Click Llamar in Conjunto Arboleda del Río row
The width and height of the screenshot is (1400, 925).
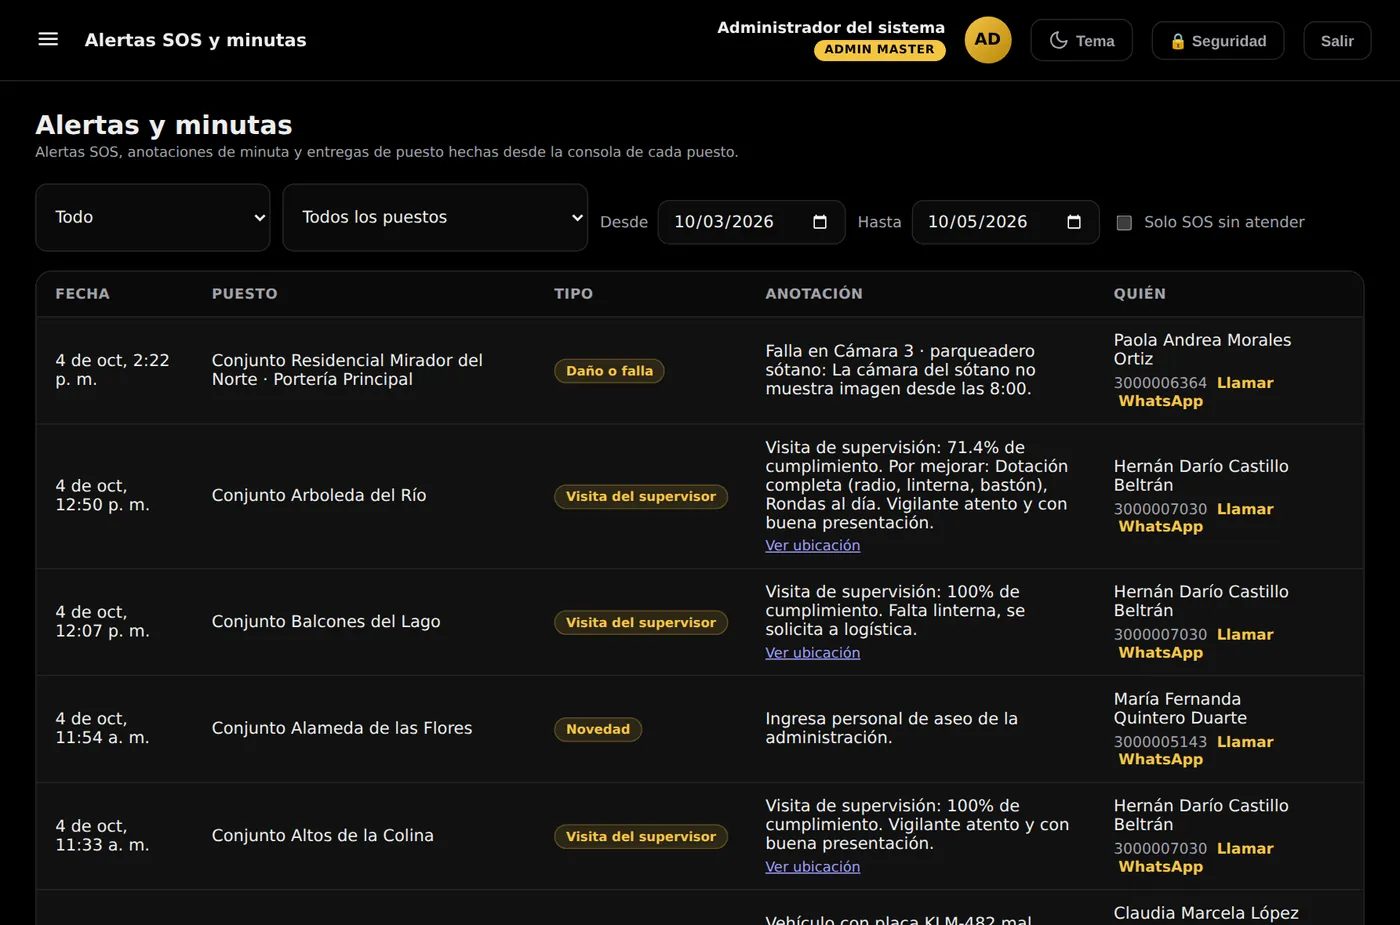[1245, 509]
